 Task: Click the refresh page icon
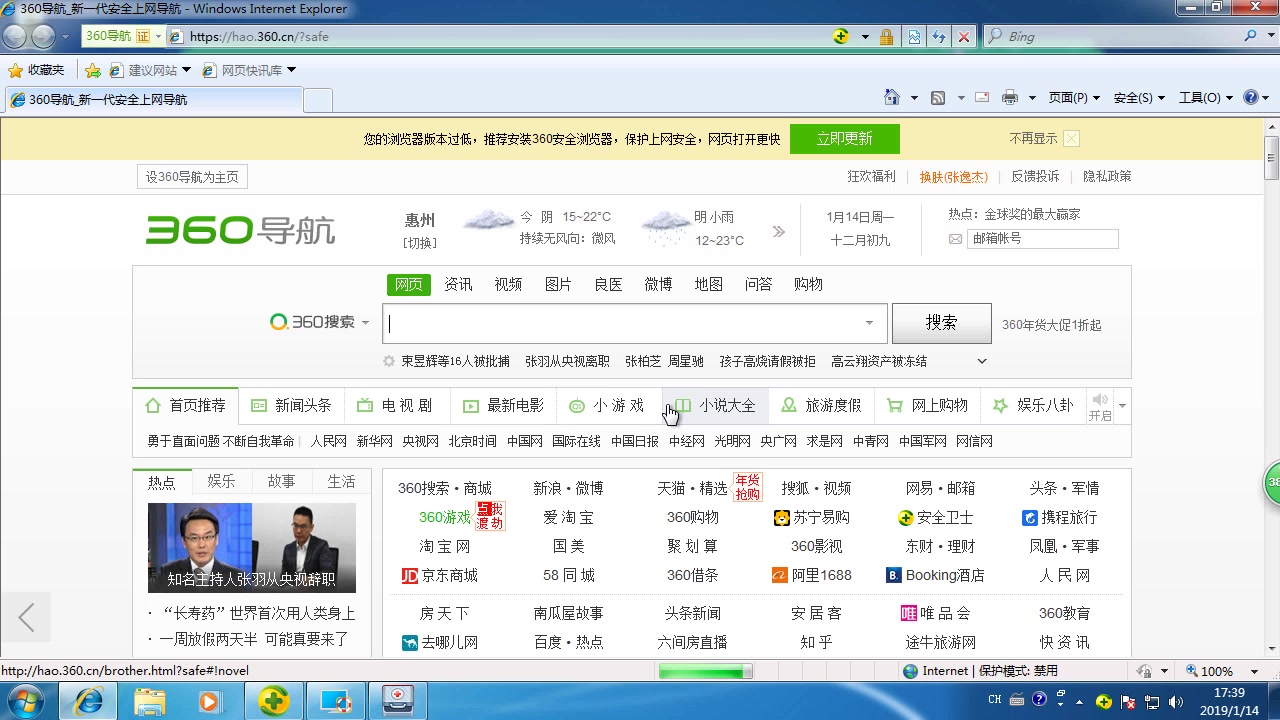[939, 37]
